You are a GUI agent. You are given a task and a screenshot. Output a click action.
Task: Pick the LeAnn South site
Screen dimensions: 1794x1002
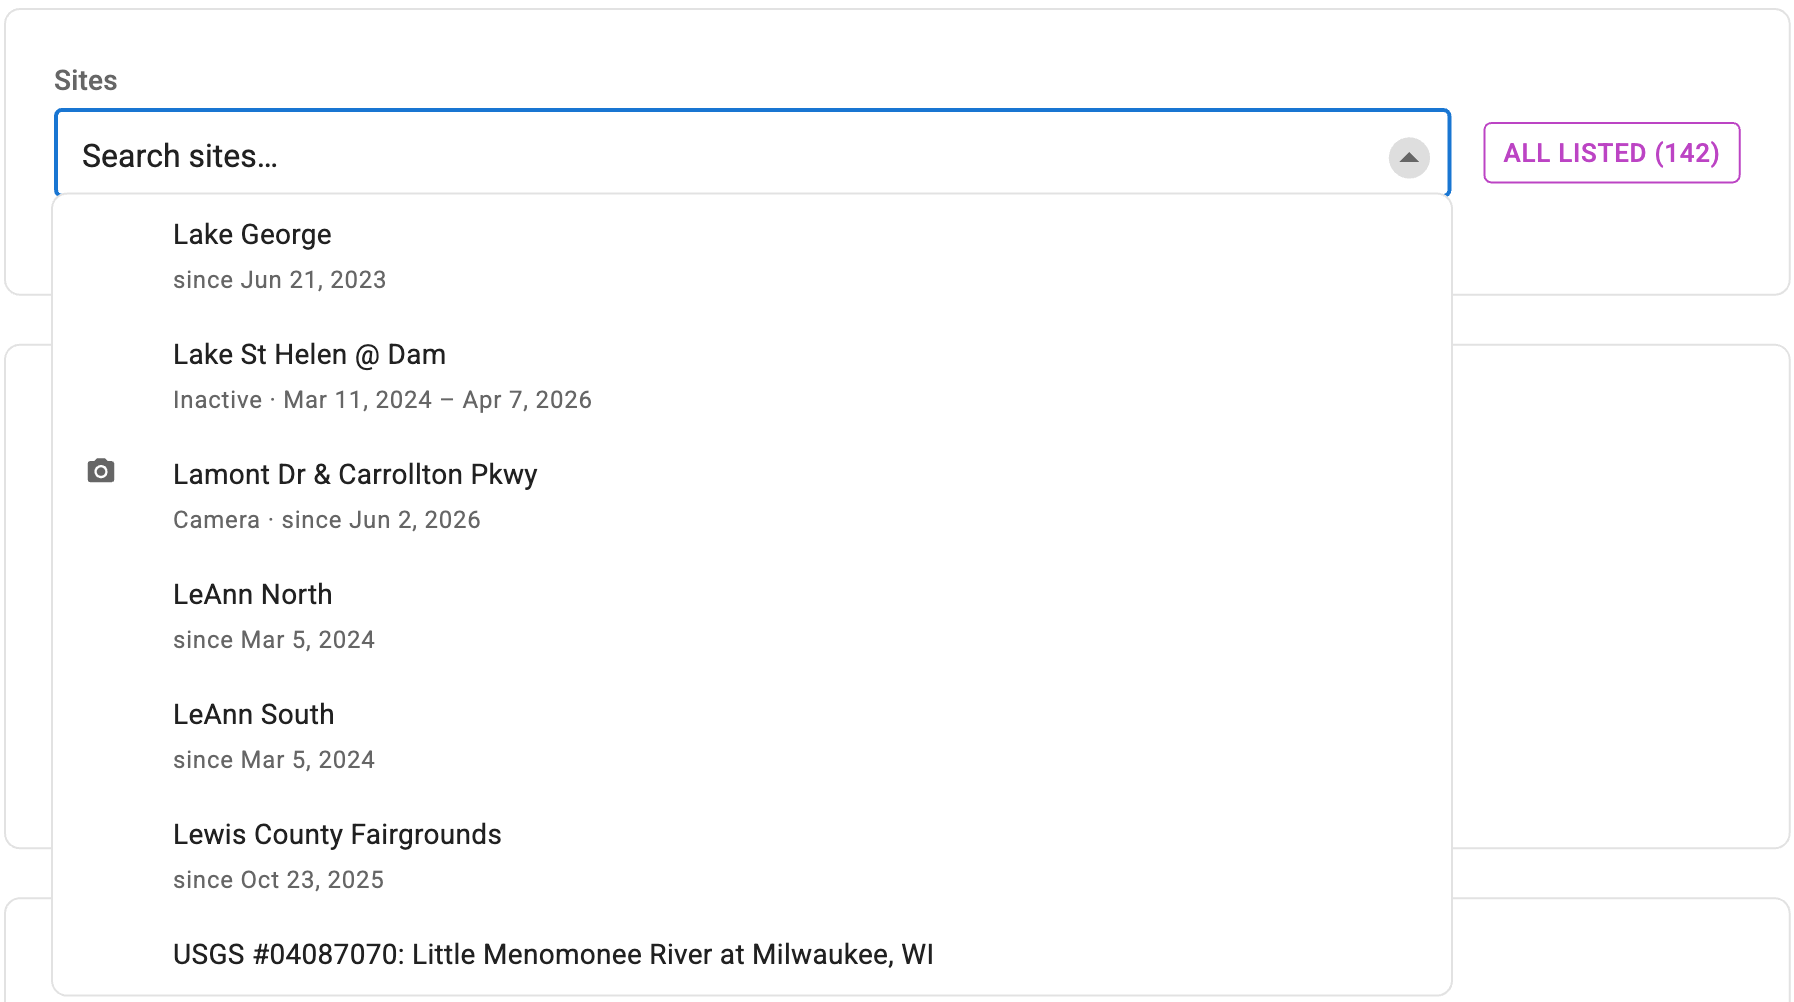(x=752, y=736)
